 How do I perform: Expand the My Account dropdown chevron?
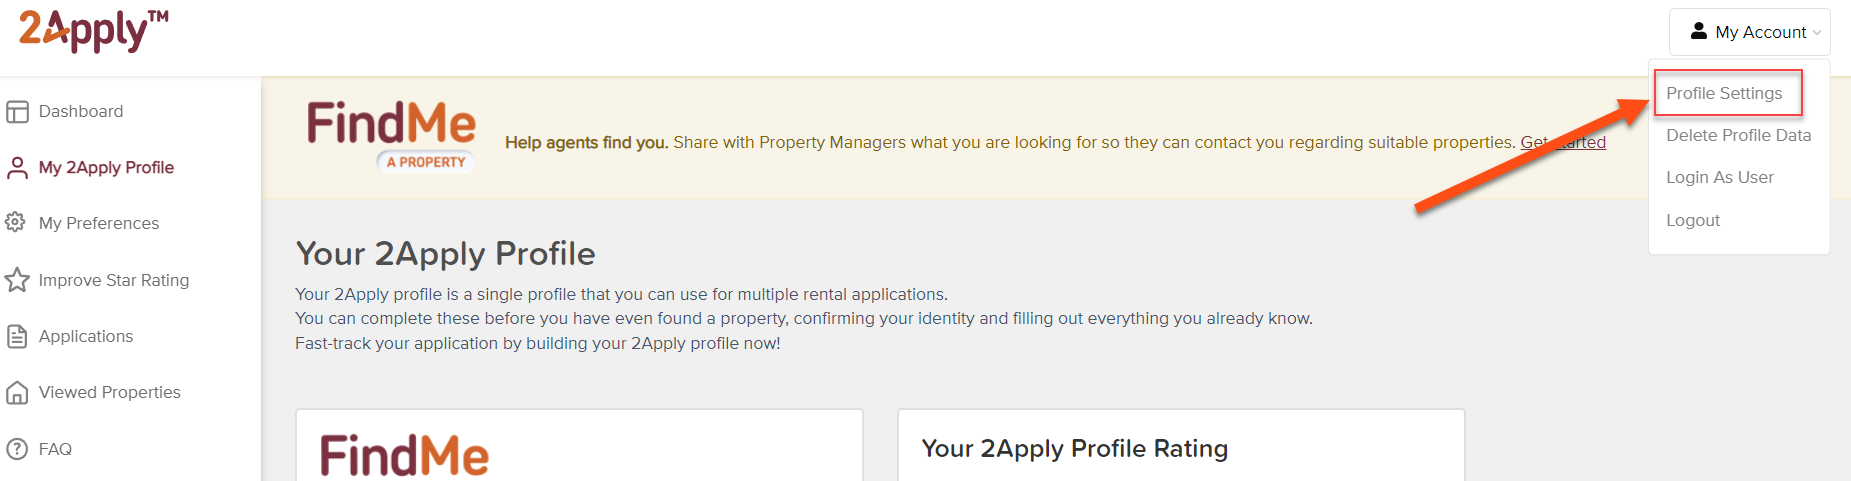[x=1816, y=33]
